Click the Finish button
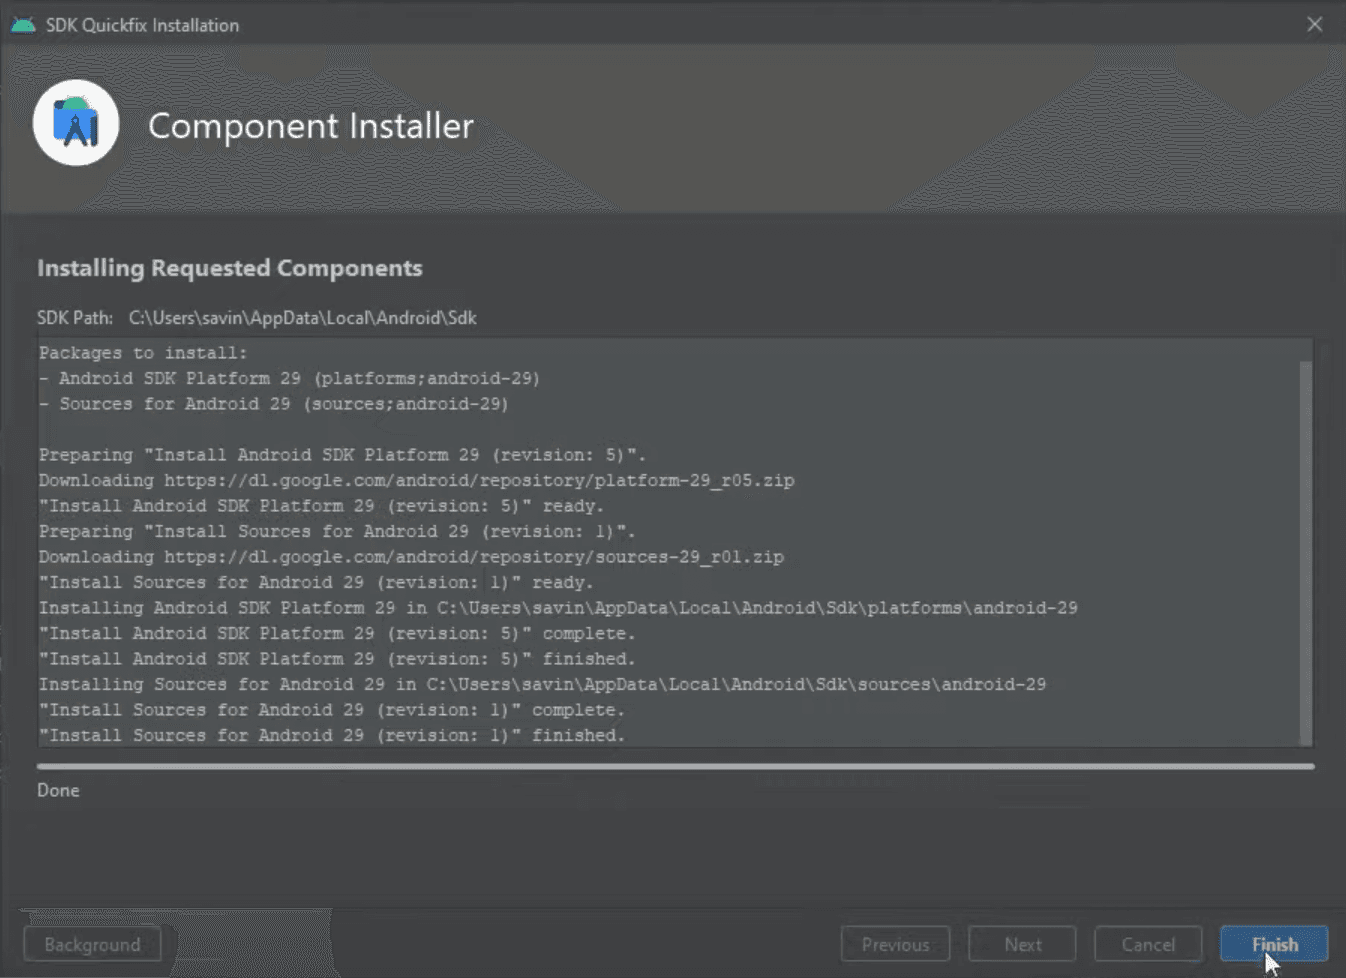Image resolution: width=1346 pixels, height=978 pixels. coord(1273,943)
